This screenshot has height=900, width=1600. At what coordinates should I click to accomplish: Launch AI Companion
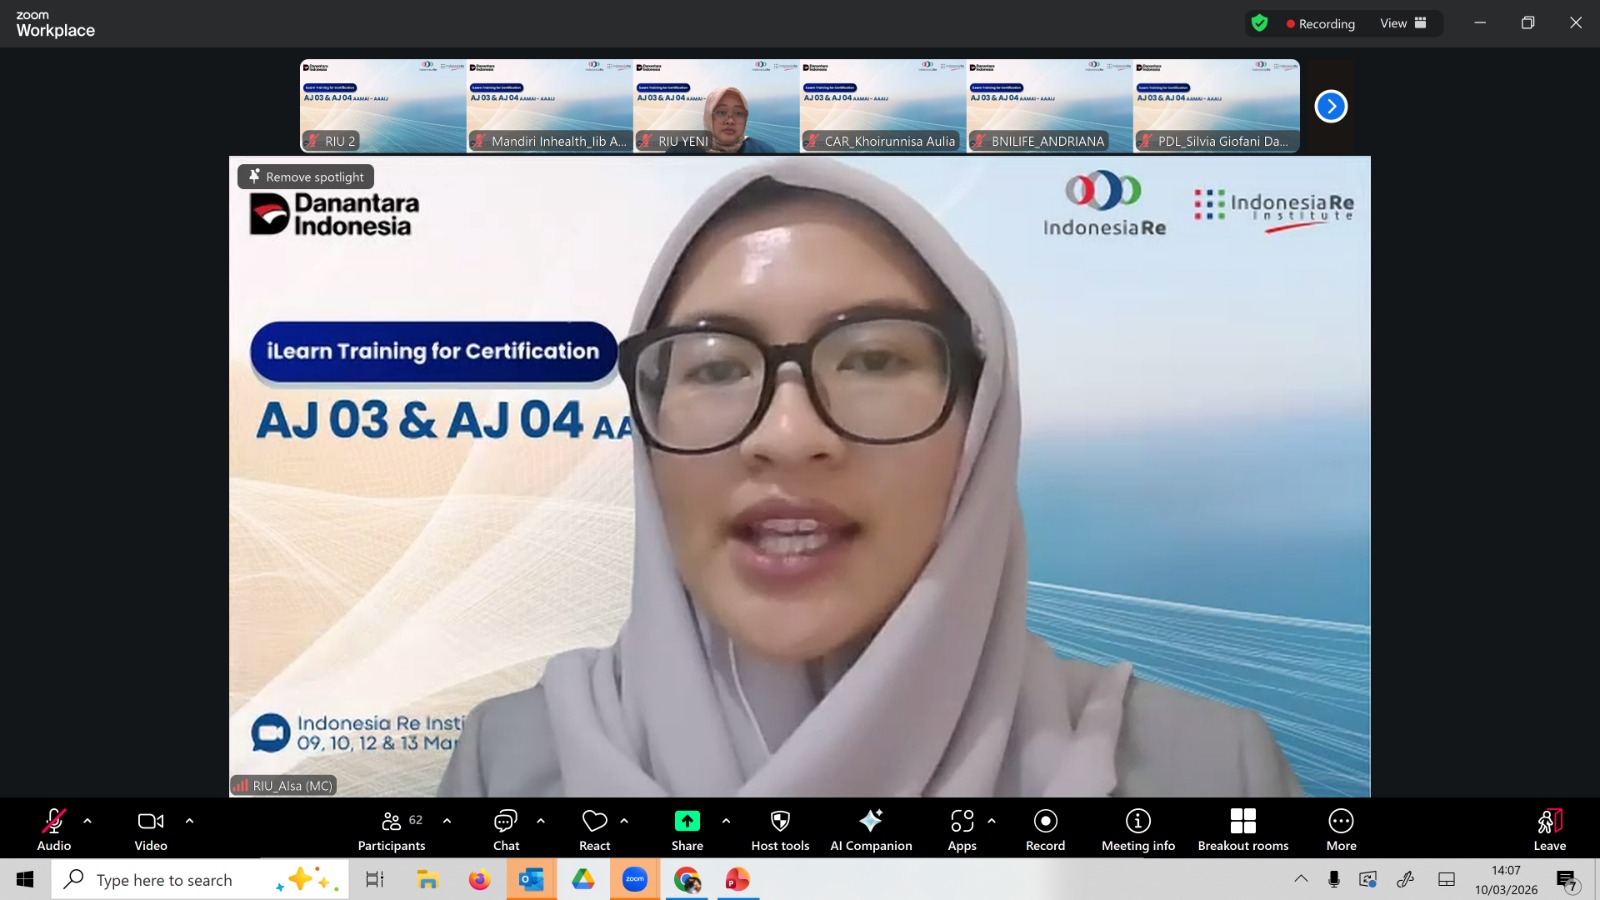click(871, 830)
